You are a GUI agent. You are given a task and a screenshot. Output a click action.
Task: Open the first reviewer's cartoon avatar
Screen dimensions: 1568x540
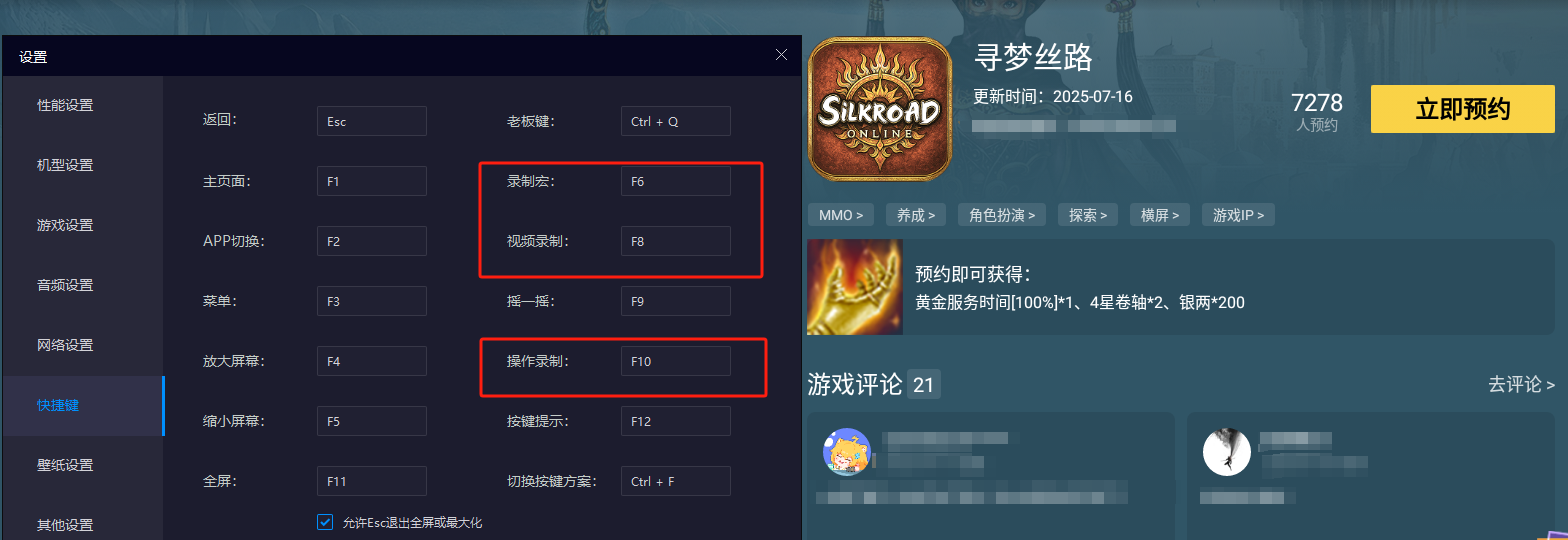click(847, 452)
